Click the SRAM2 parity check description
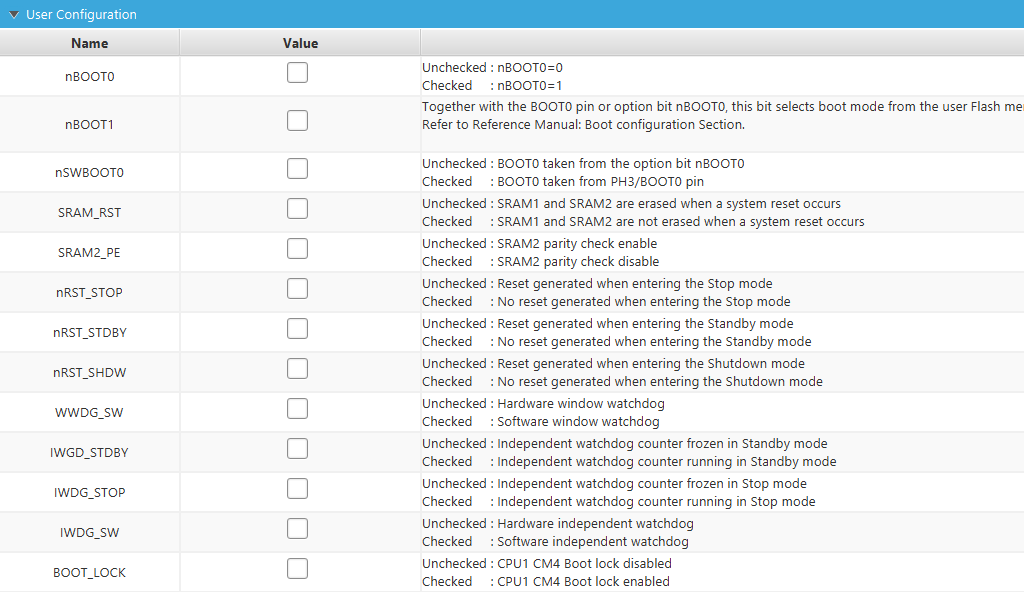 point(540,252)
